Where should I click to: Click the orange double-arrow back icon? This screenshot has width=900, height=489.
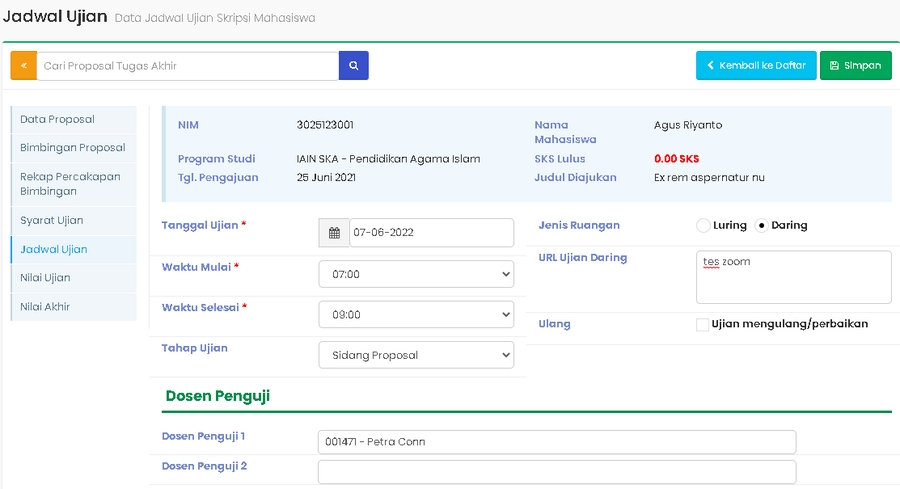click(24, 66)
